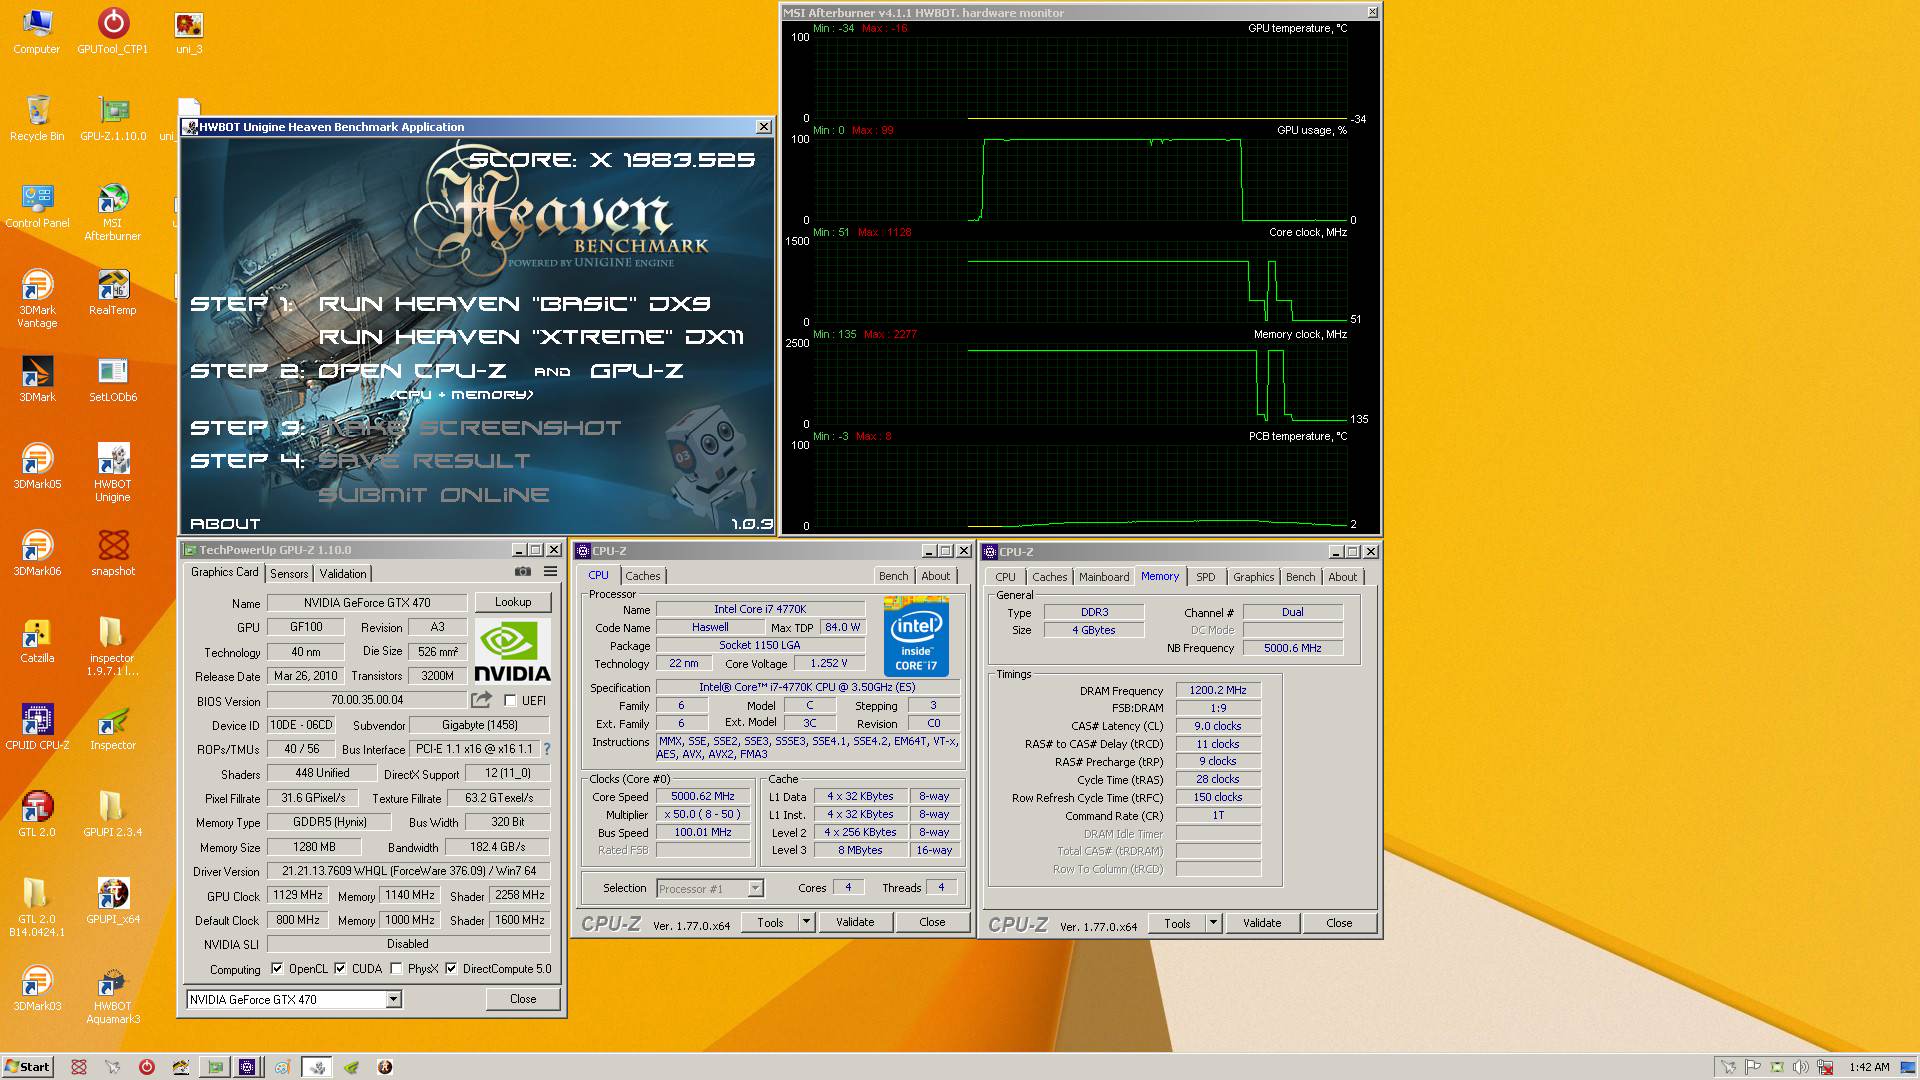Open HWBOT Unigine desktop shortcut
The image size is (1920, 1080).
point(113,473)
